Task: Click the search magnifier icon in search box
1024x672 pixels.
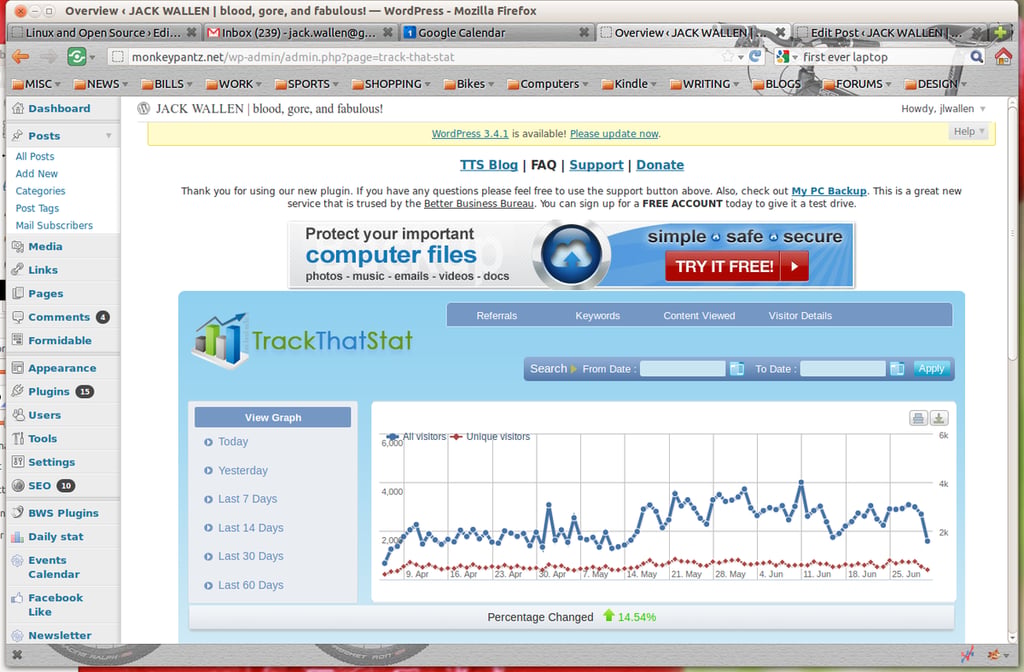Action: 976,57
